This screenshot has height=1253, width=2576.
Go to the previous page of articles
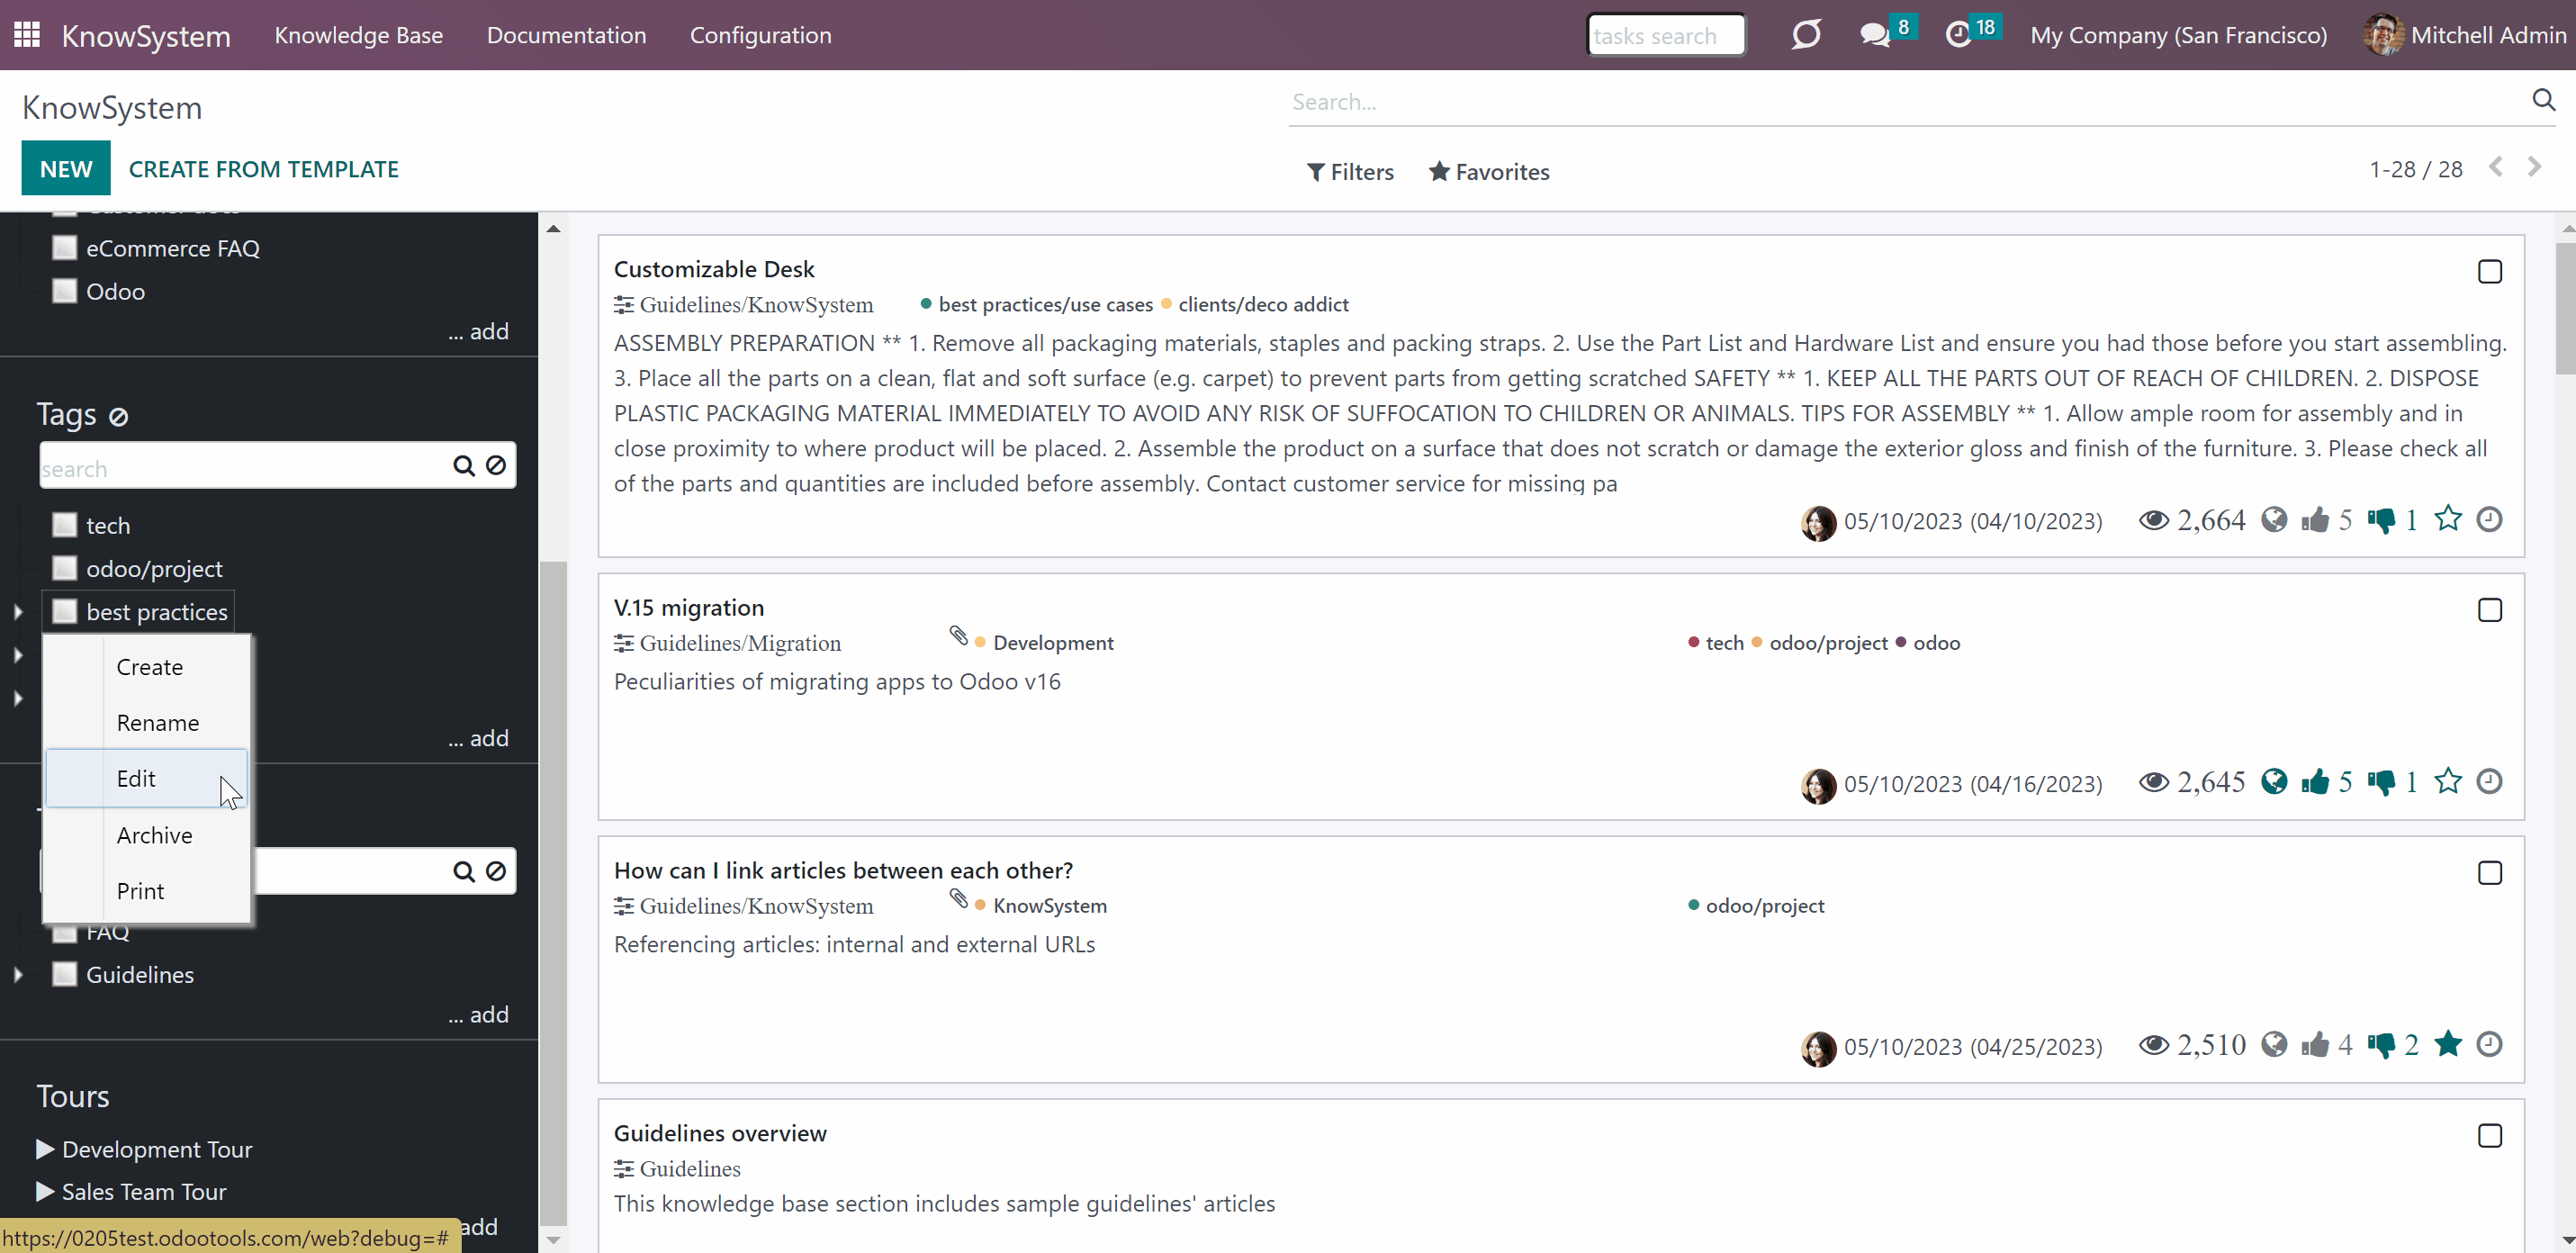(2496, 167)
